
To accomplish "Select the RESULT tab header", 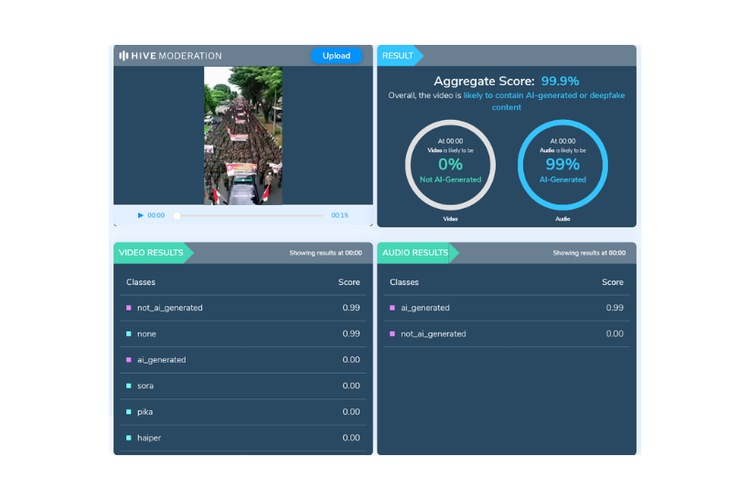I will tap(400, 56).
